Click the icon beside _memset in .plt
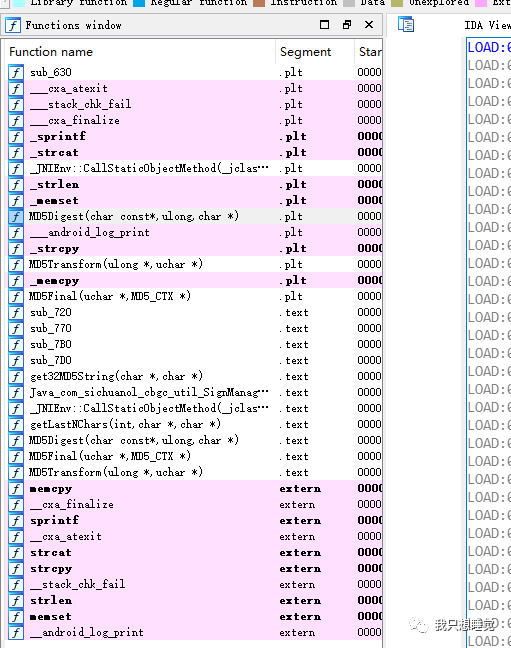511x648 pixels. (16, 200)
